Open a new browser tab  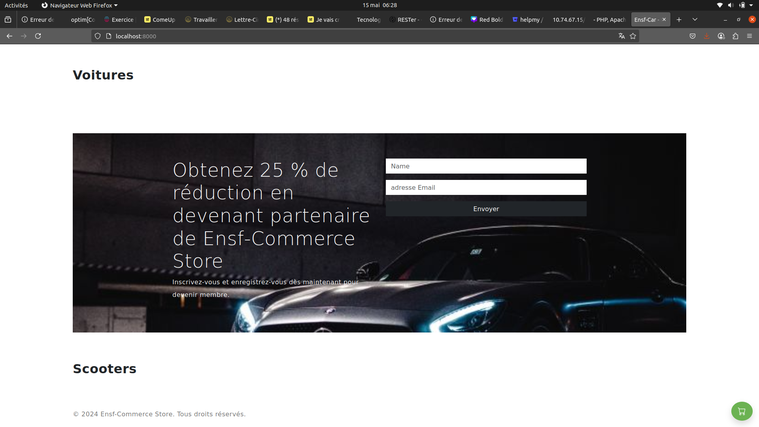click(x=679, y=20)
